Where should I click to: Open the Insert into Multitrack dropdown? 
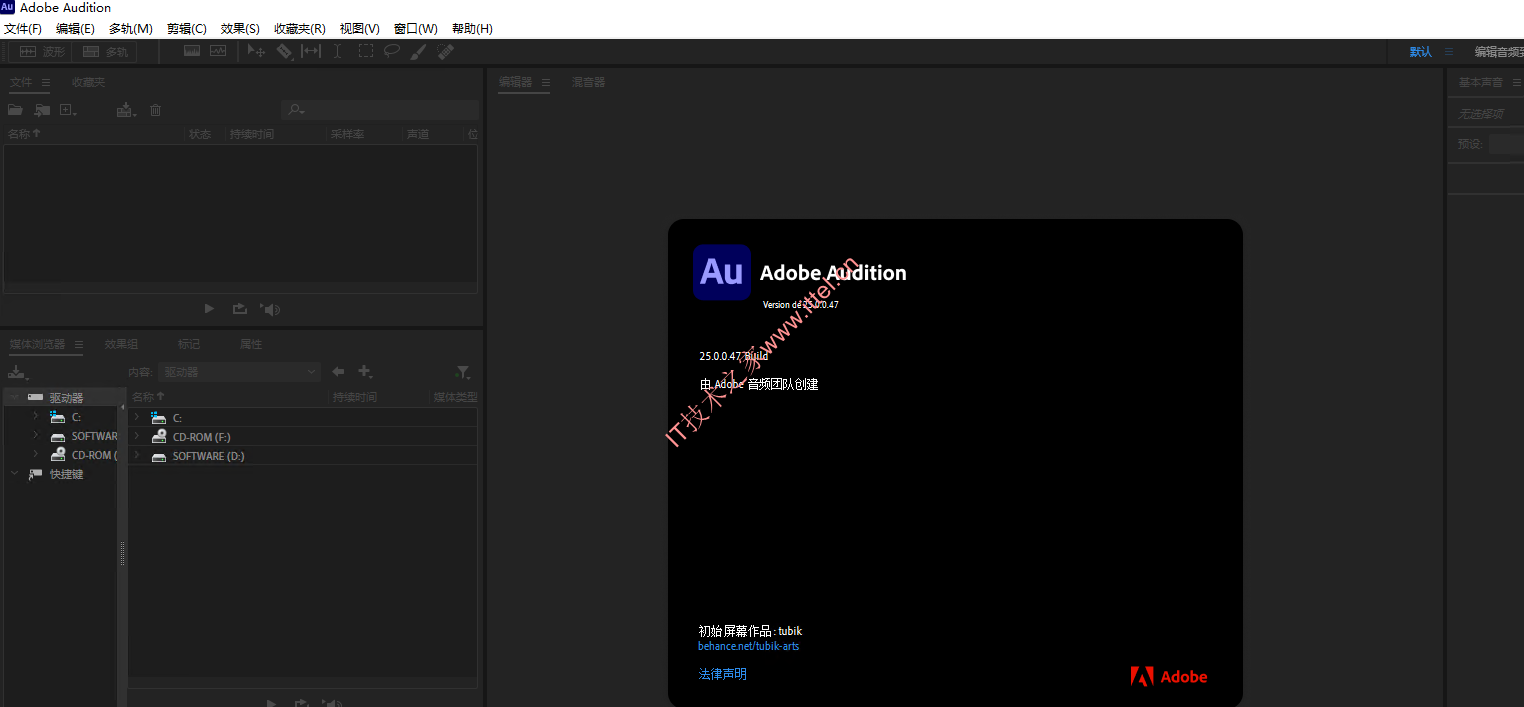pos(127,110)
